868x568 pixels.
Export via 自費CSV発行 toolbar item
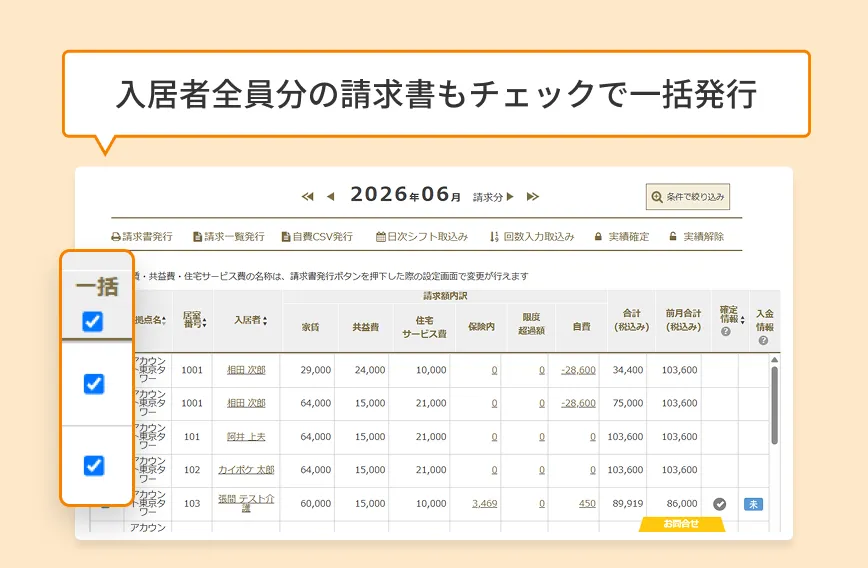pos(317,236)
